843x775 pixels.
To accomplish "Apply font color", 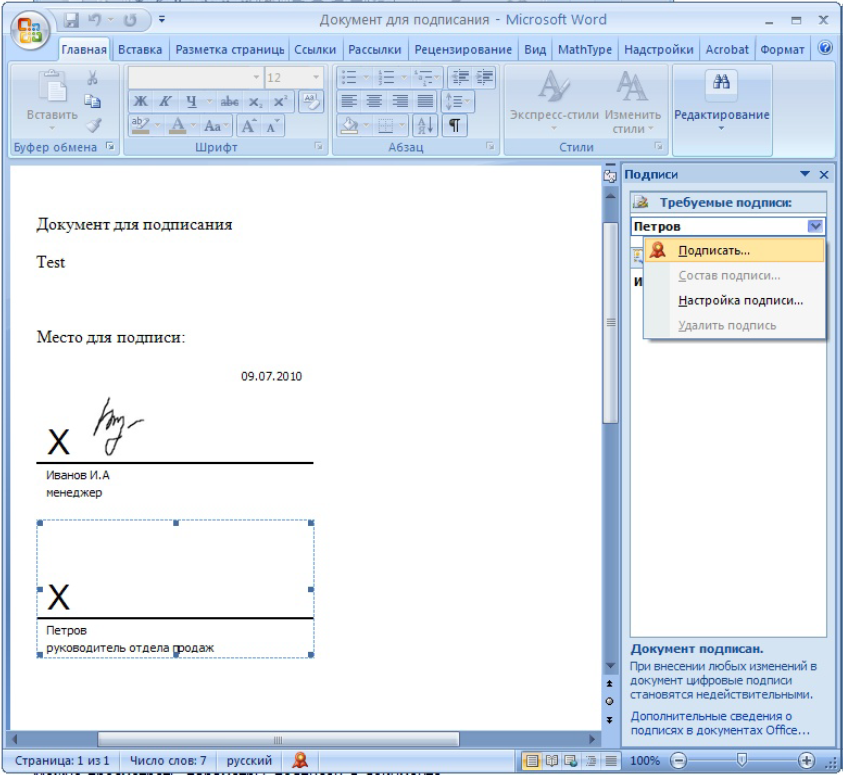I will pos(177,125).
